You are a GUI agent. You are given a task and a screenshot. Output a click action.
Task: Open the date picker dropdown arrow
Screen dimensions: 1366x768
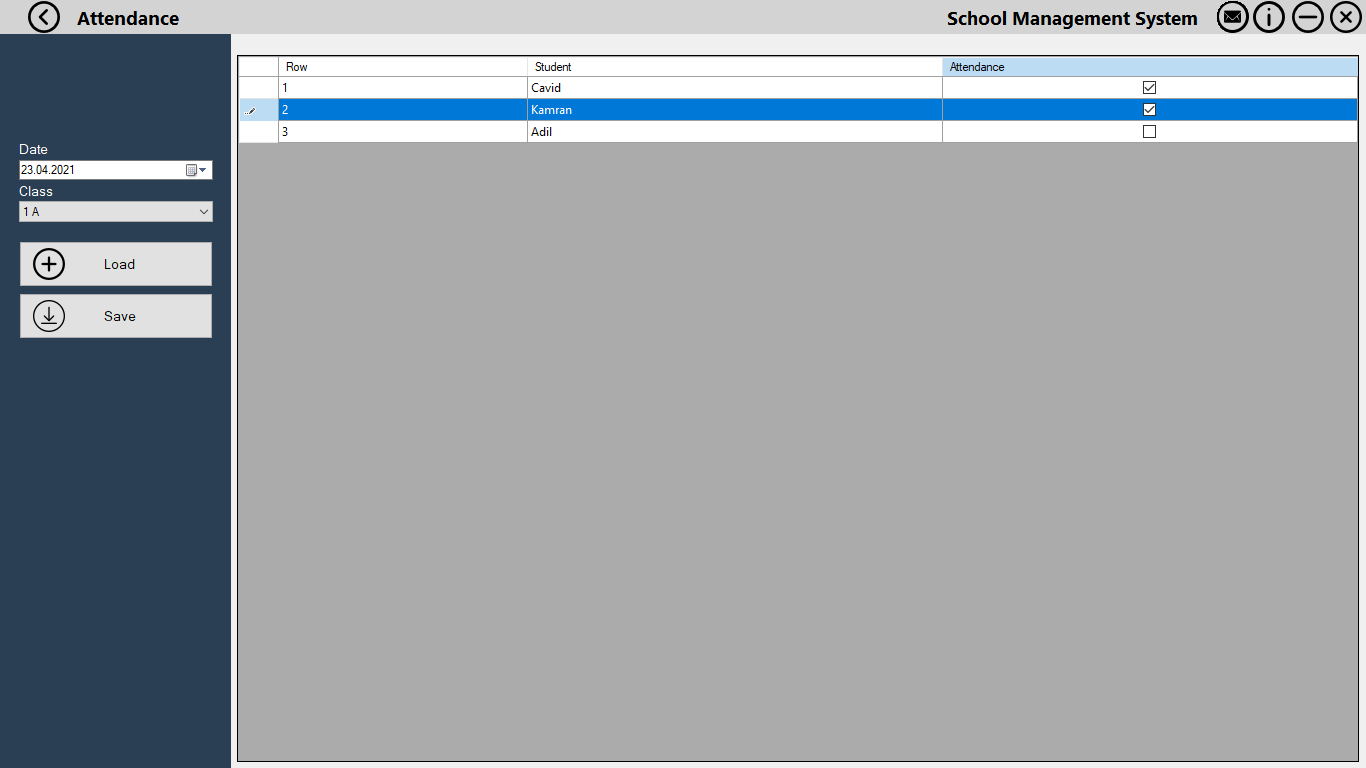coord(202,169)
